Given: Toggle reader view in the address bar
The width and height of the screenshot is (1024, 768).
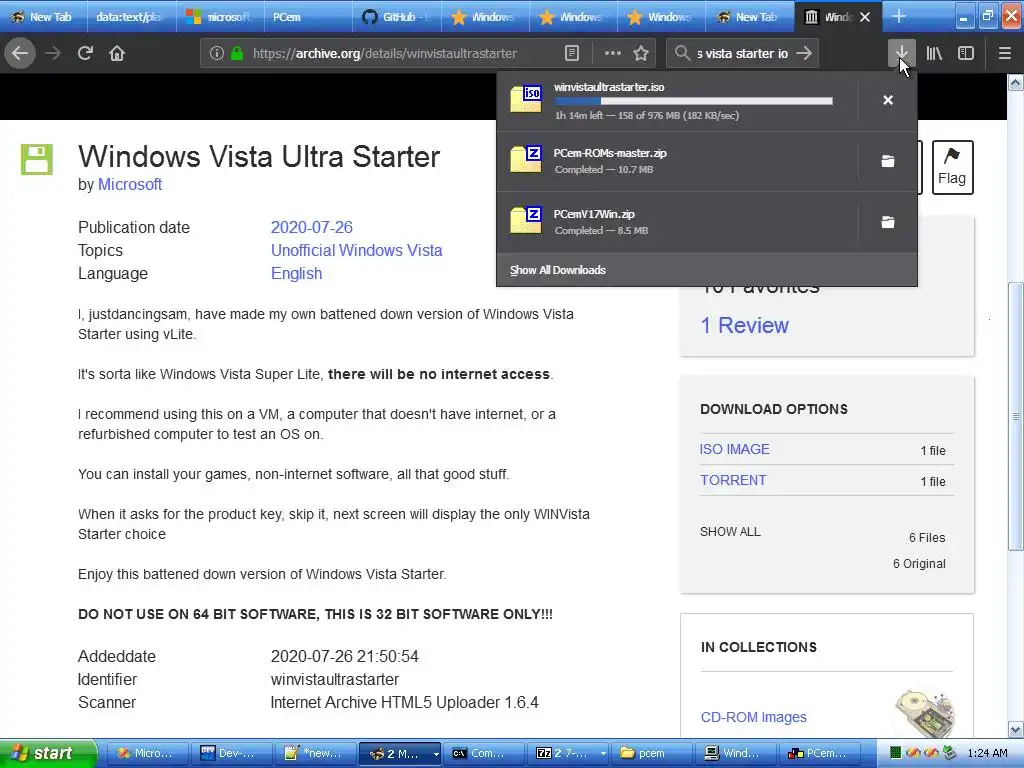Looking at the screenshot, I should pos(572,54).
